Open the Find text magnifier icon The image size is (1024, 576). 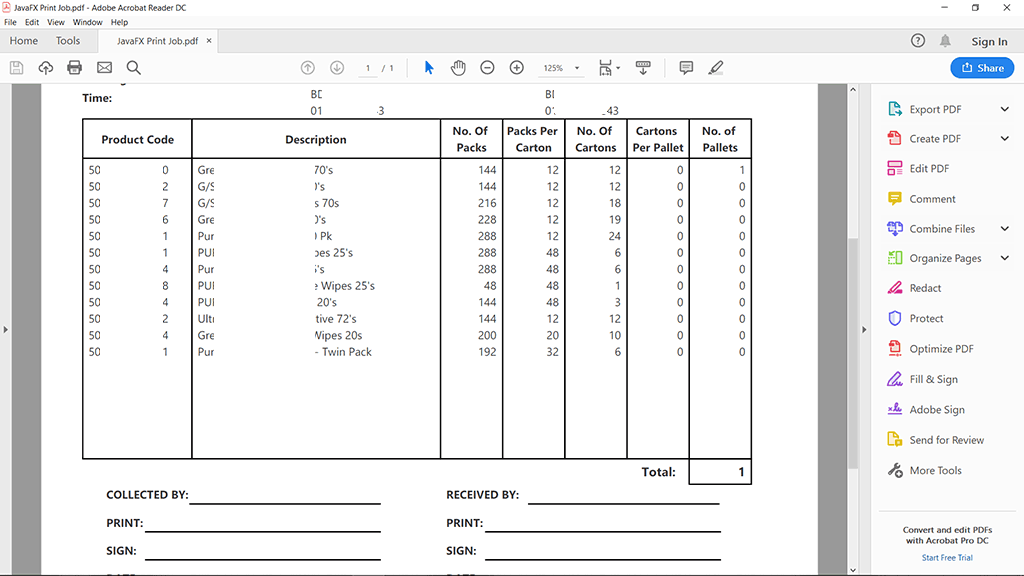click(133, 67)
